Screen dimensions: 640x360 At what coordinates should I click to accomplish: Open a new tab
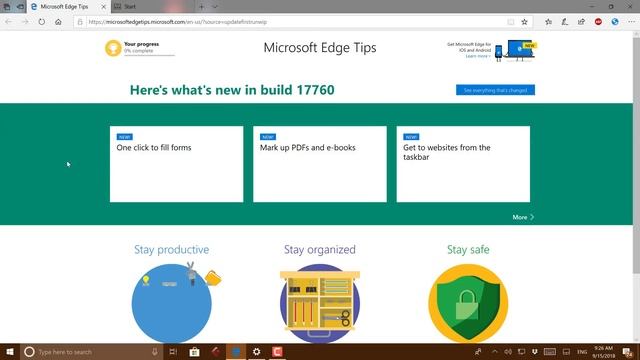tap(202, 7)
